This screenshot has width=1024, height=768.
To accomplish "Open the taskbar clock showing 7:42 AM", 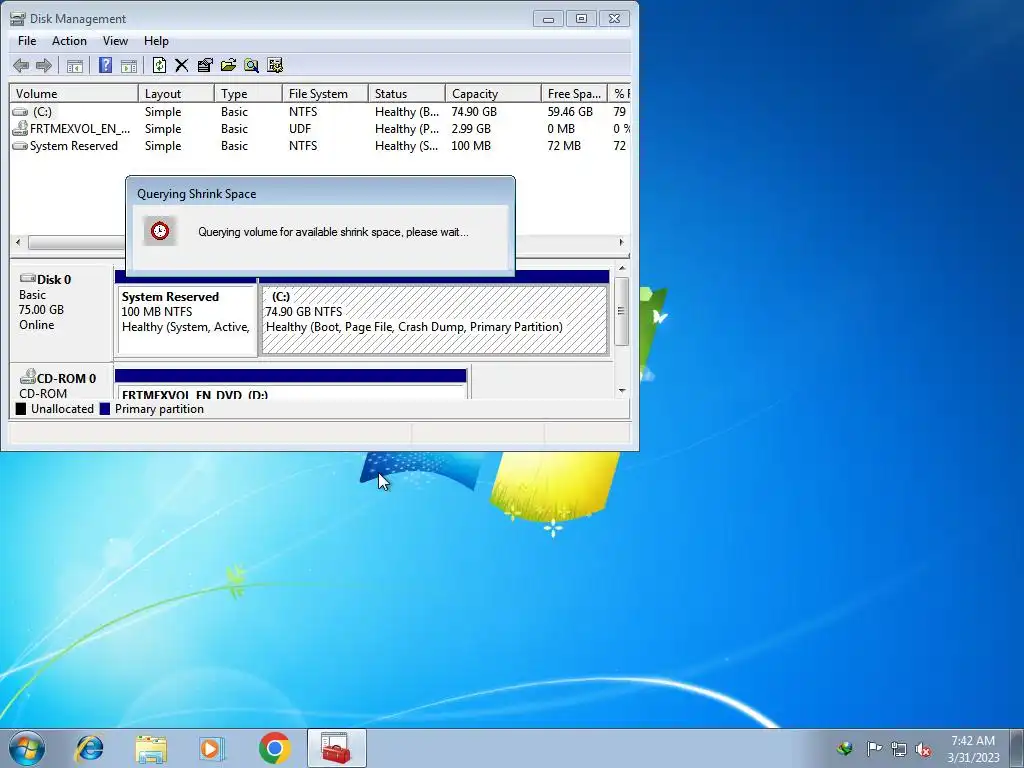I will point(973,749).
